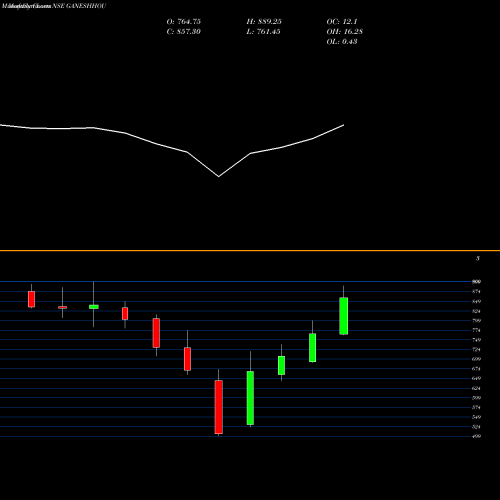Click the tallest red candlestick body

[x=219, y=407]
